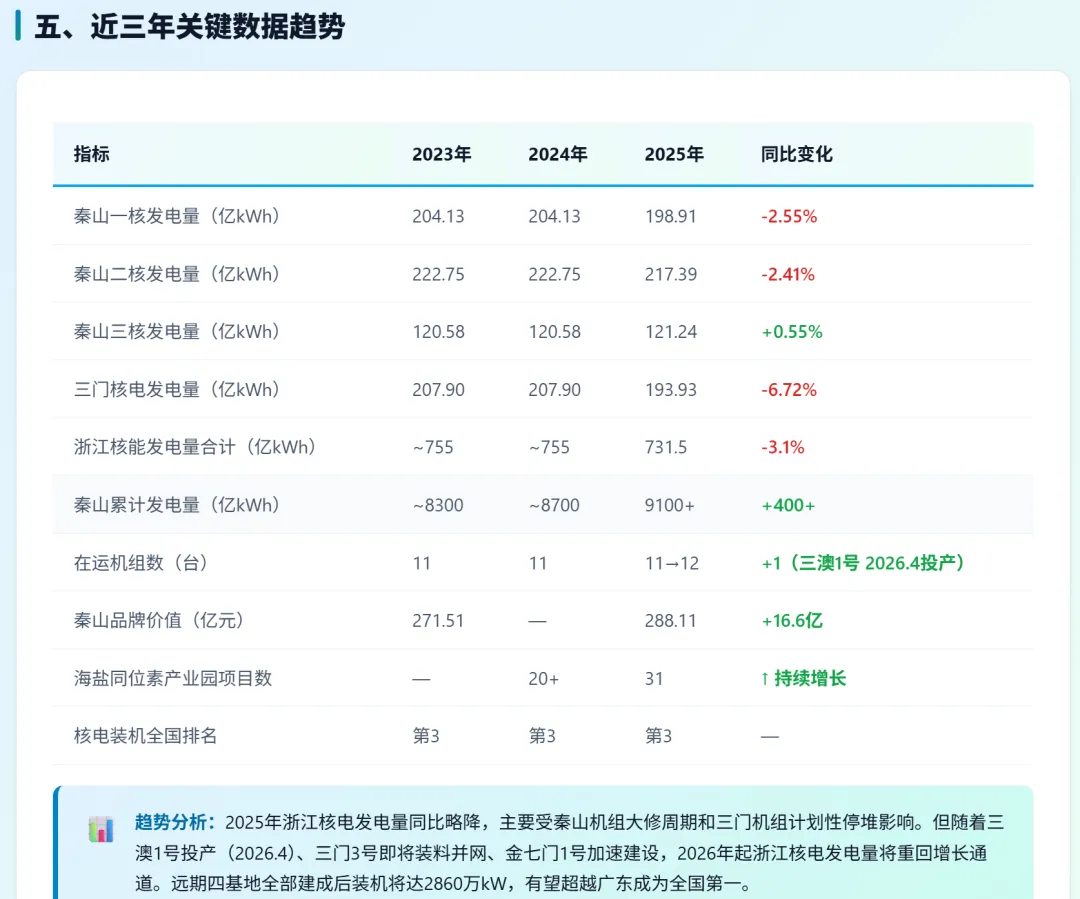This screenshot has height=899, width=1080.
Task: Select row label 秦山品牌价值（亿元）
Action: tap(159, 621)
